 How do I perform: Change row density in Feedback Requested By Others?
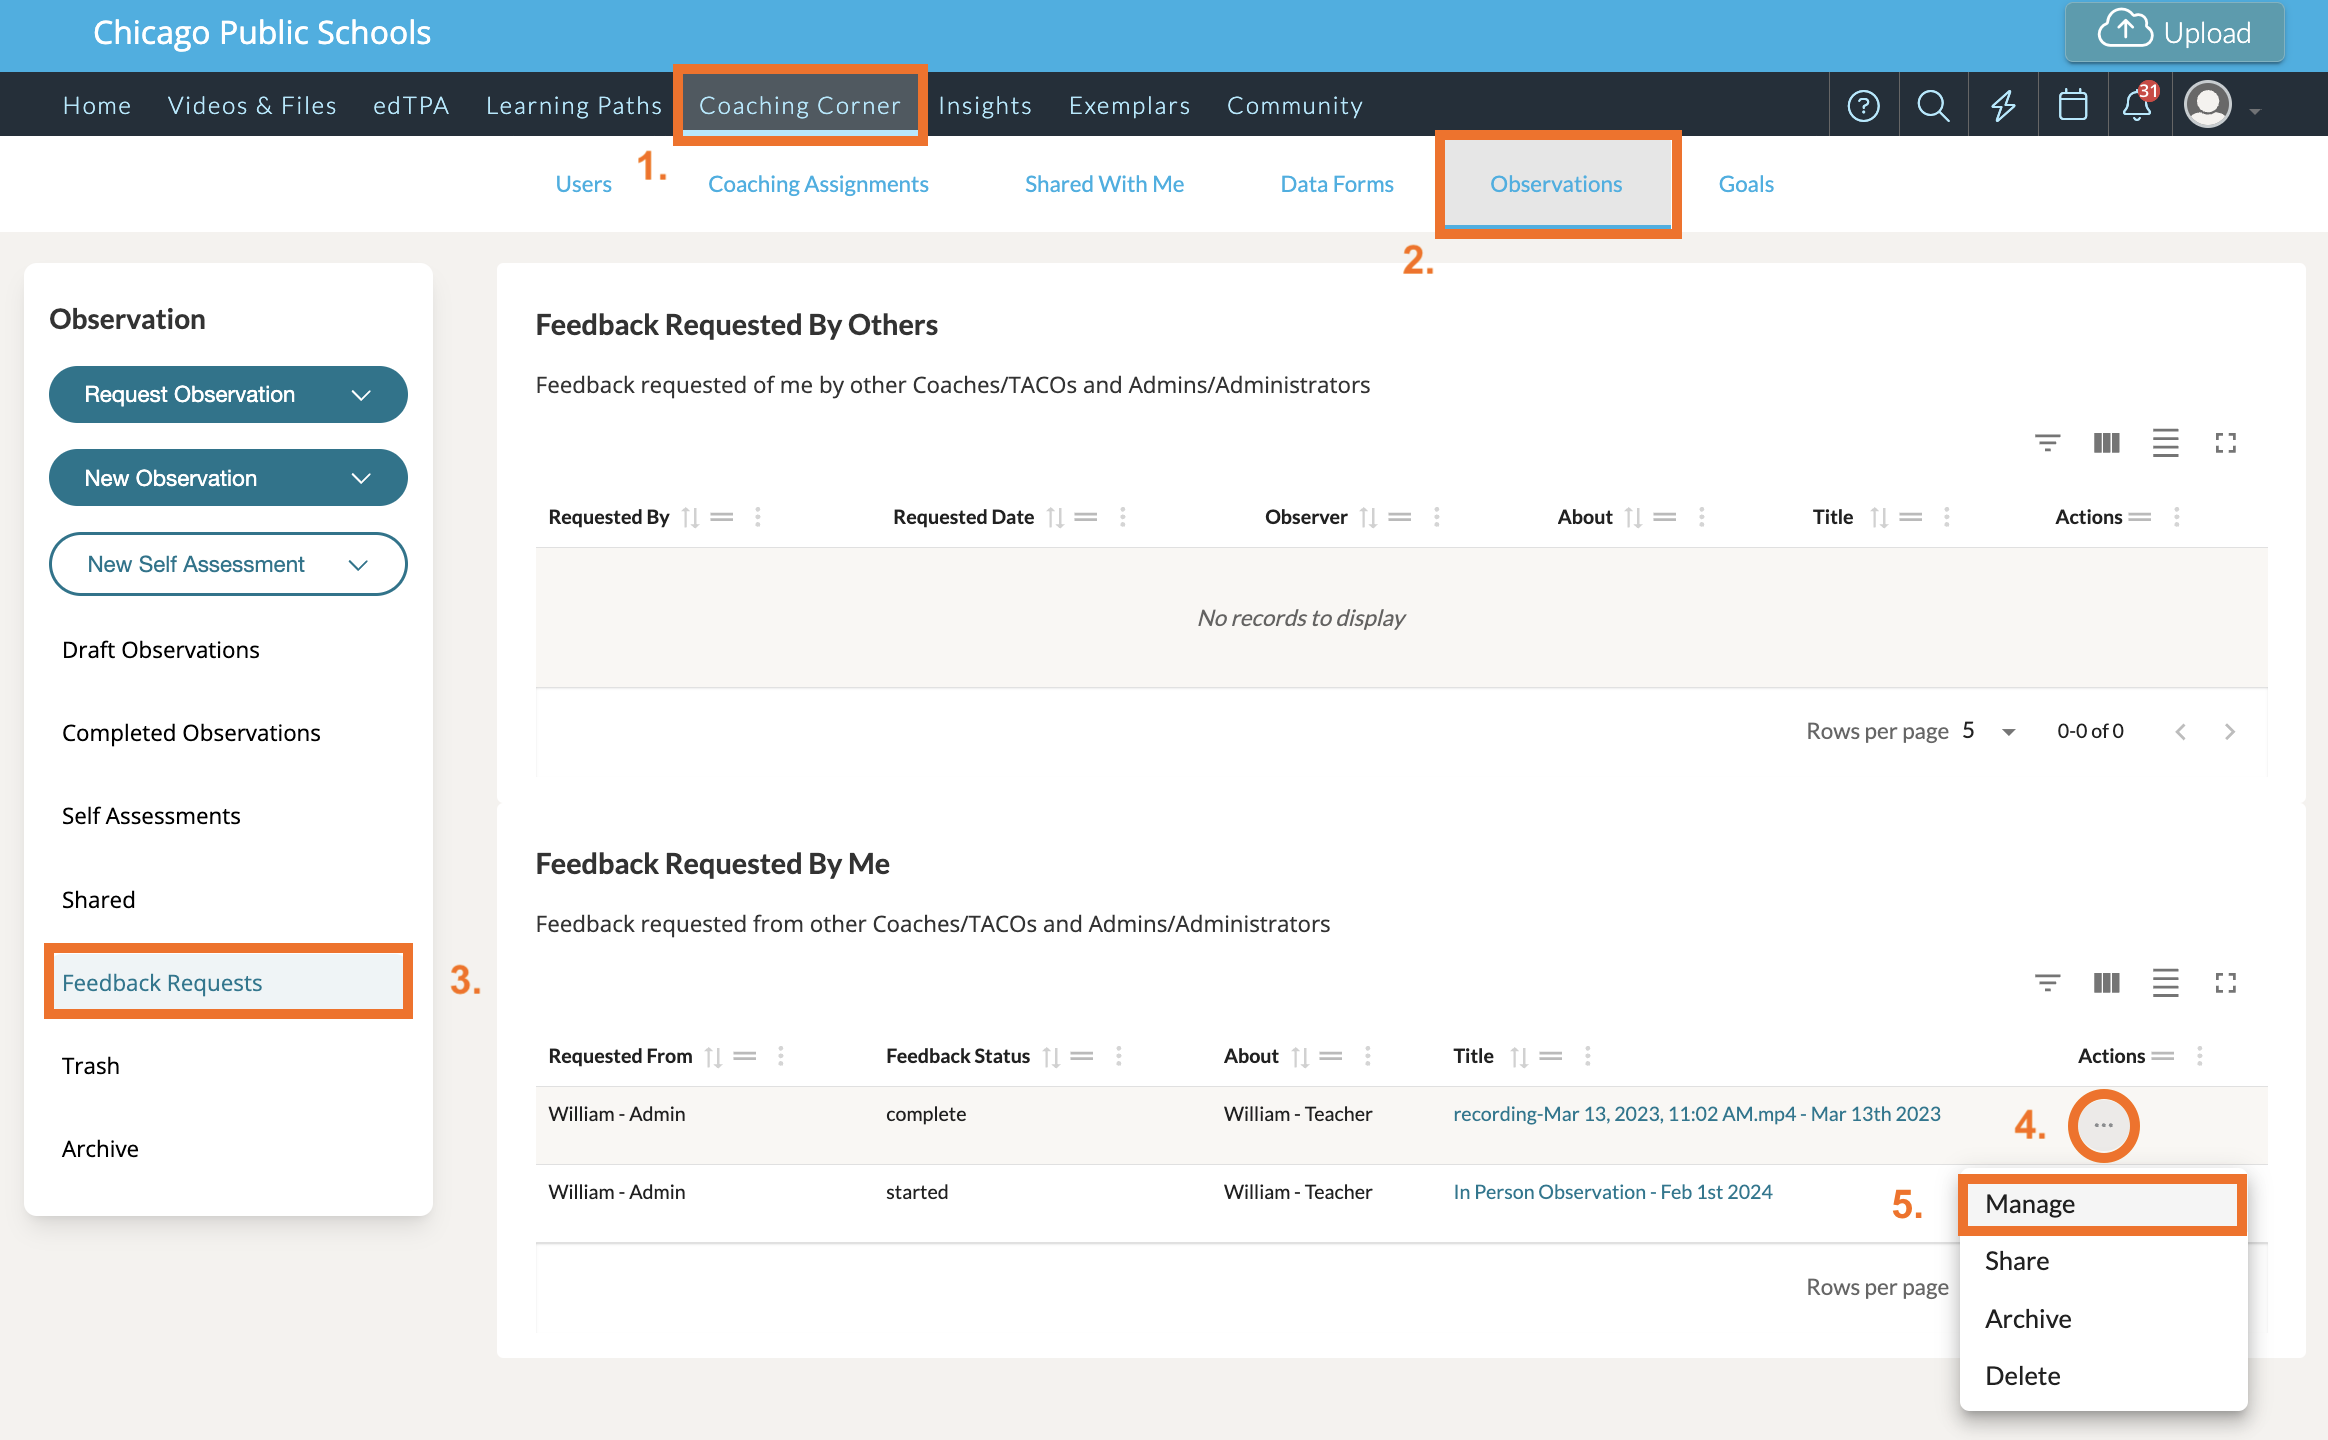(2165, 443)
